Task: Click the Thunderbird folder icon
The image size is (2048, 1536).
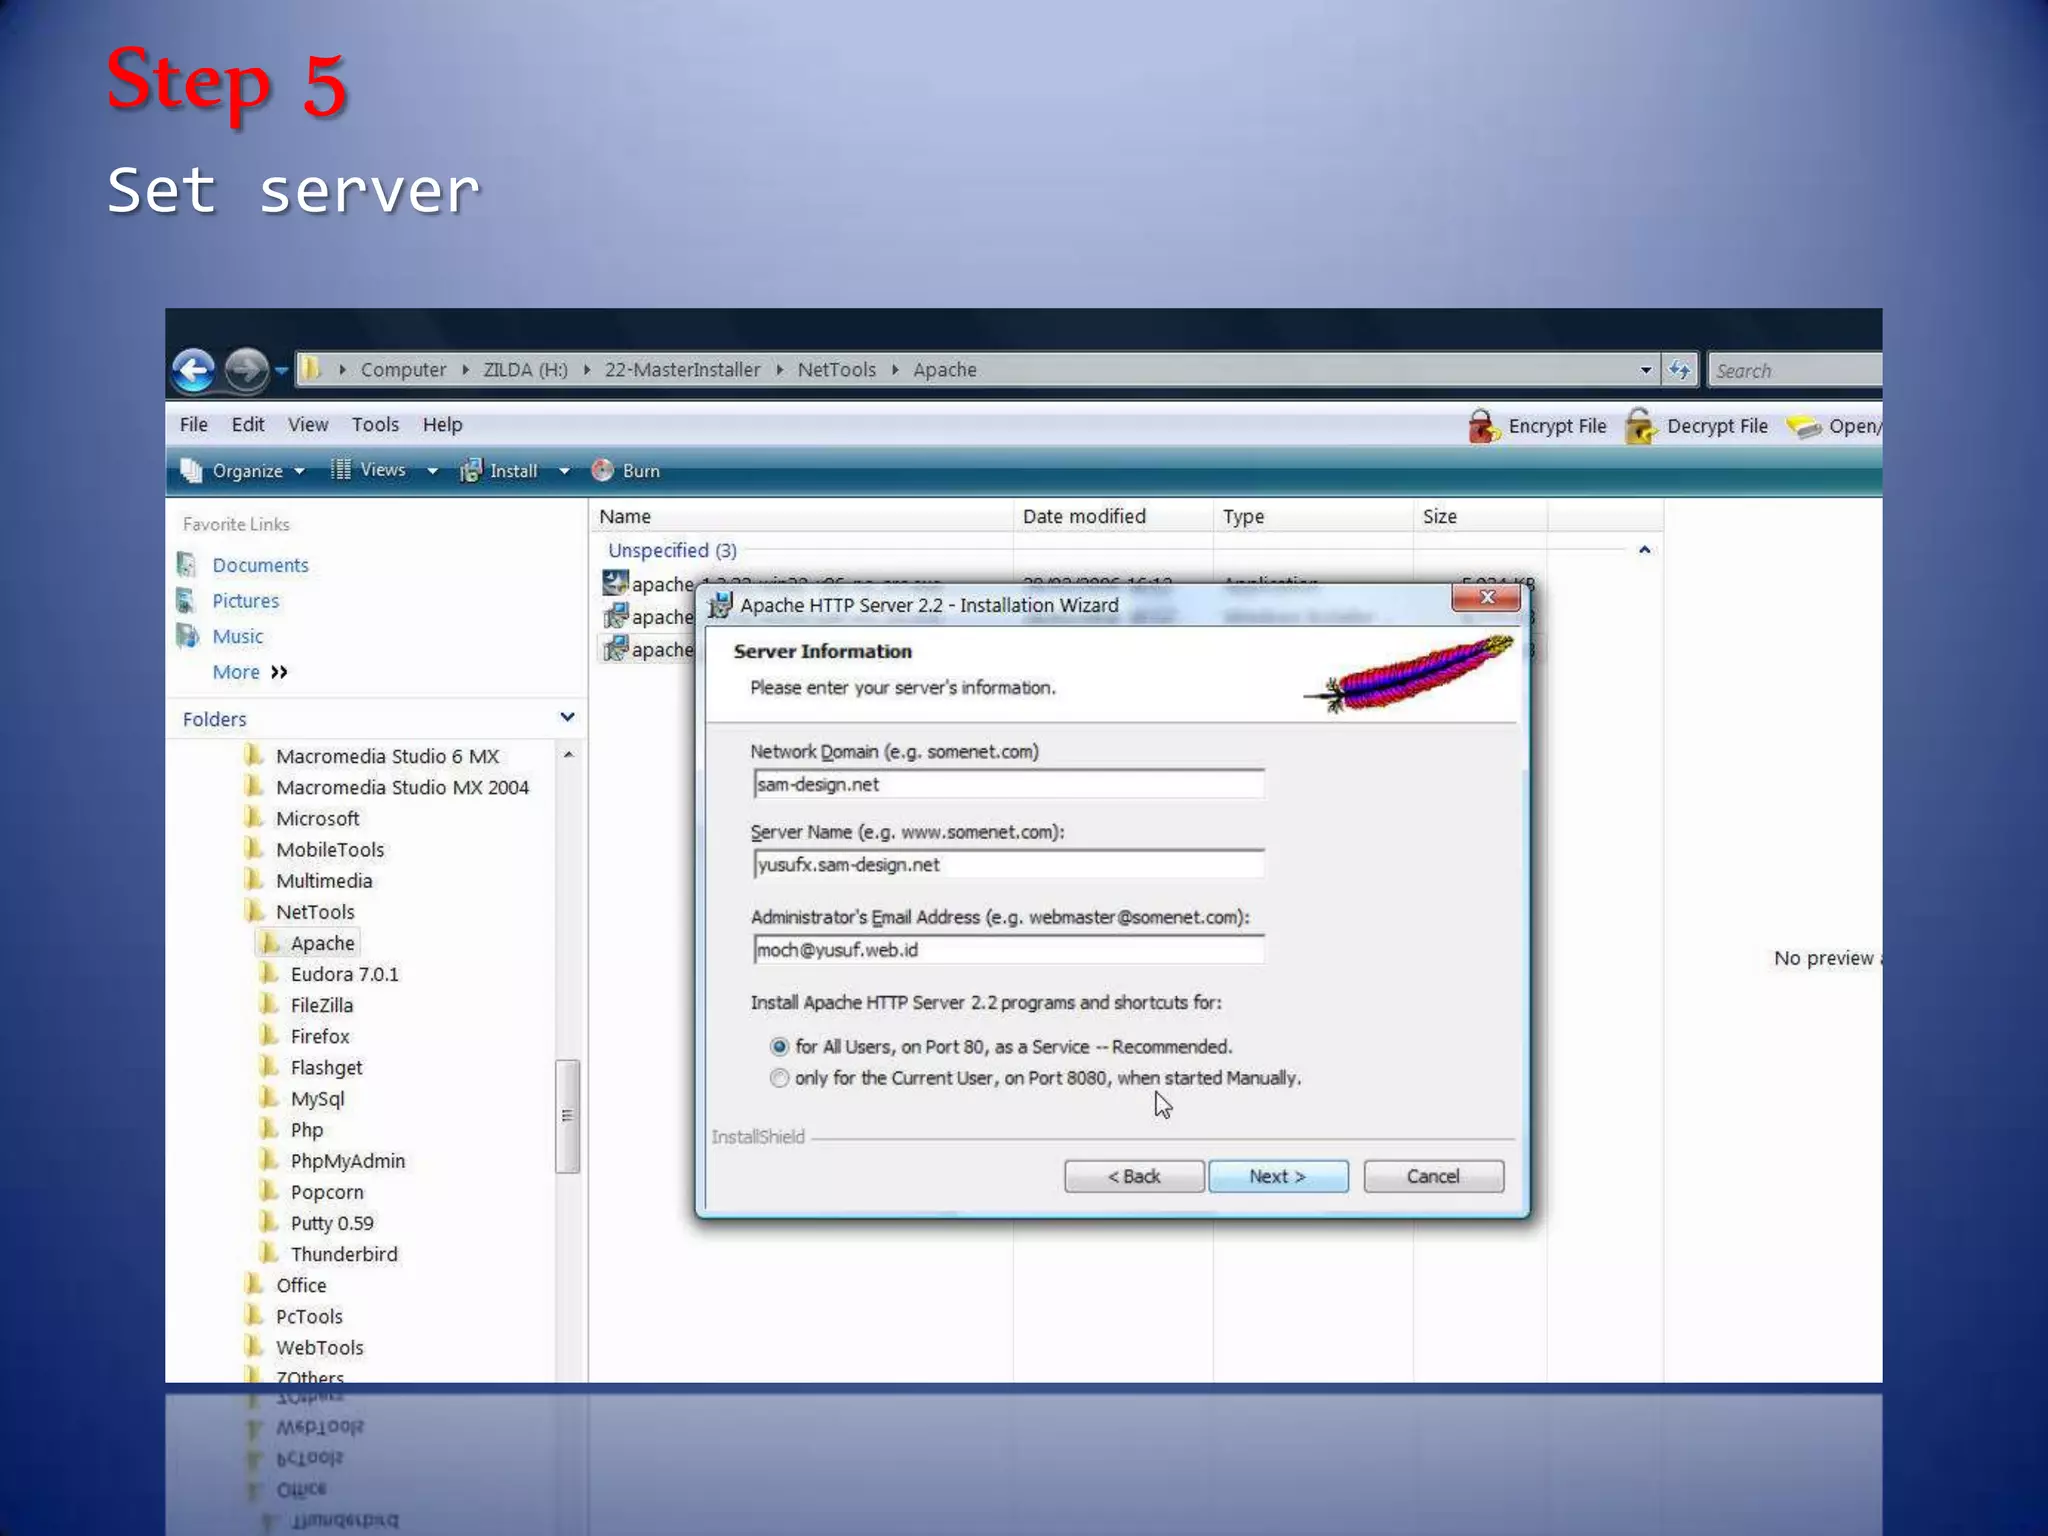Action: [x=269, y=1253]
